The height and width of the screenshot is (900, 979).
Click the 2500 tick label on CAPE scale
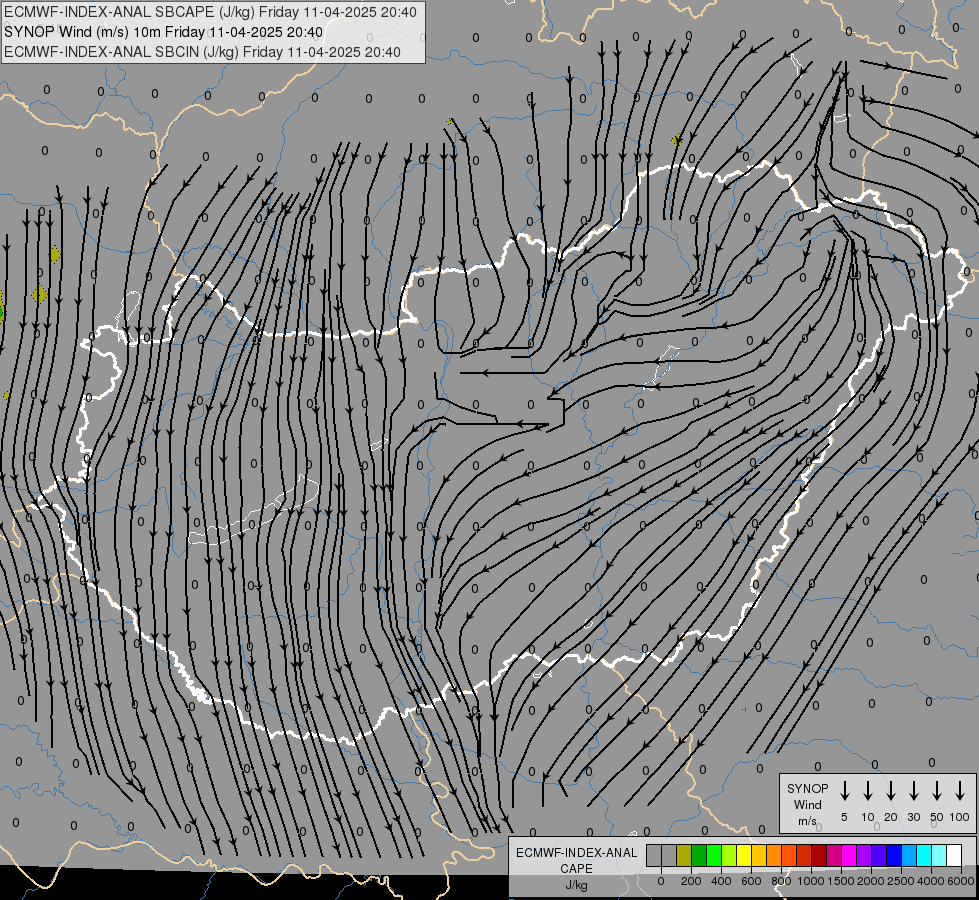[901, 881]
